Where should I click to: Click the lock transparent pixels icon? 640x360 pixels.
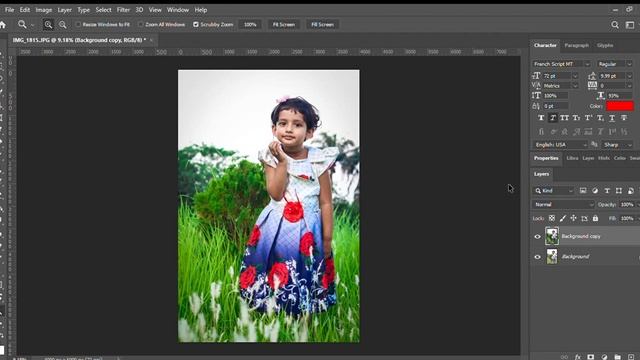552,218
